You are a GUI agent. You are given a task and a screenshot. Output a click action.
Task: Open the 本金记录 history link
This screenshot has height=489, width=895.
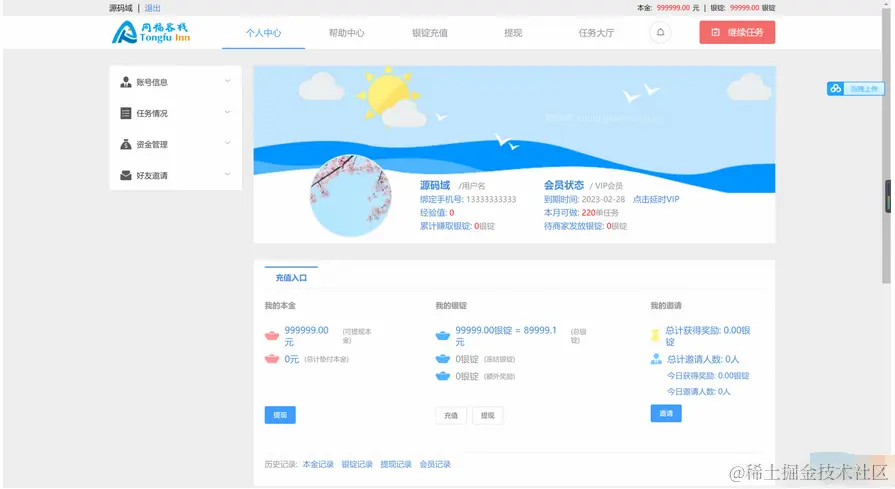[318, 464]
